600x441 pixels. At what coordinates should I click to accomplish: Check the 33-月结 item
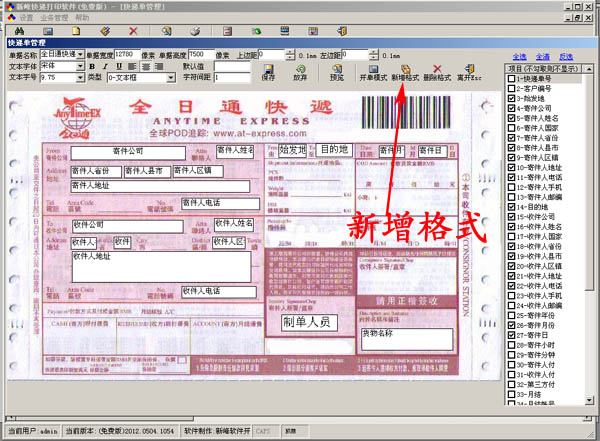point(511,394)
